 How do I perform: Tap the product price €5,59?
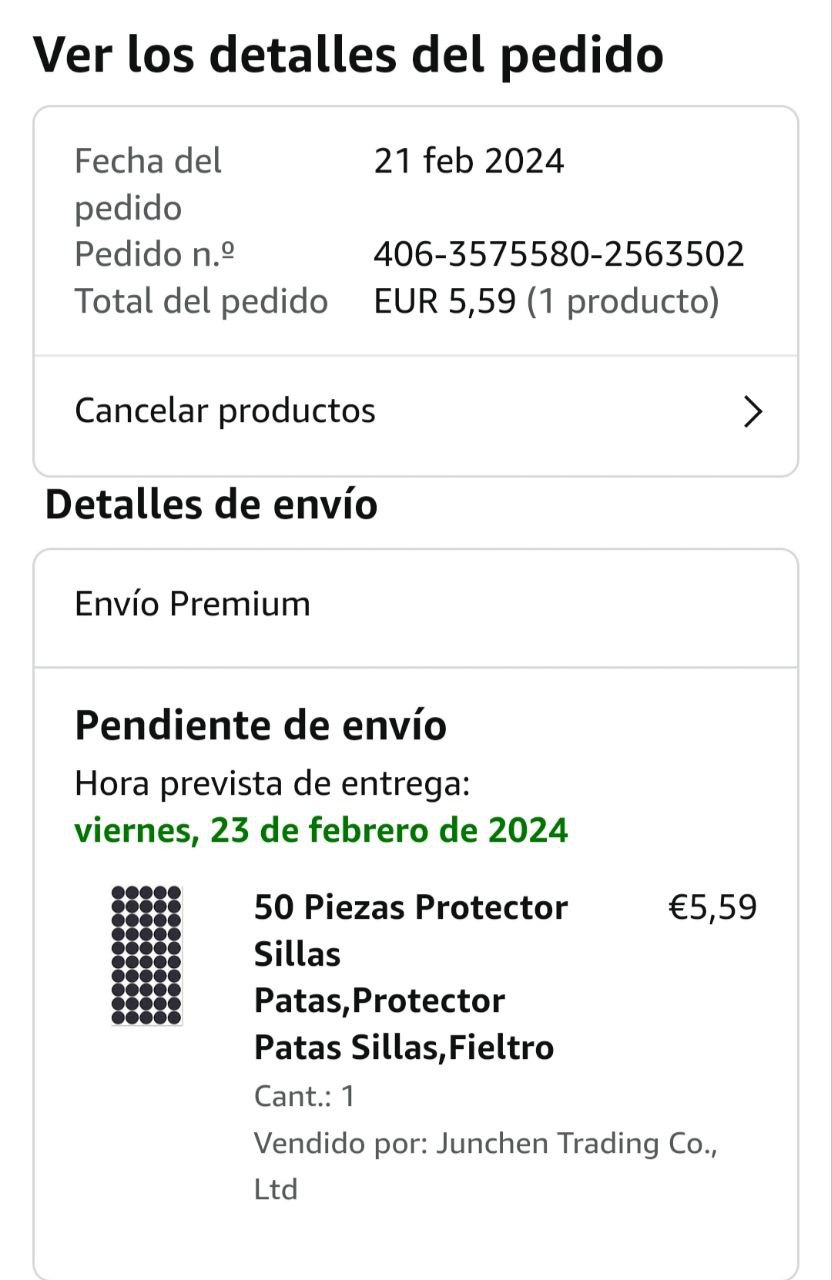point(712,908)
